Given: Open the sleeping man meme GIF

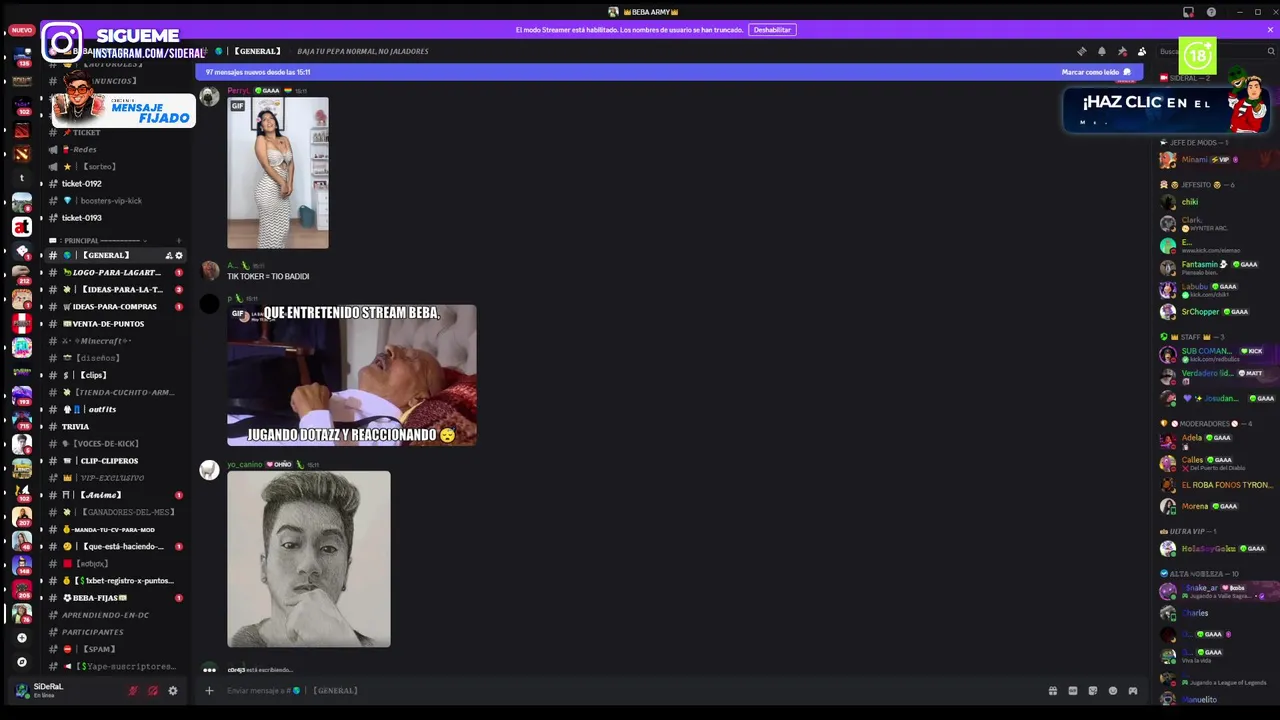Looking at the screenshot, I should tap(352, 375).
